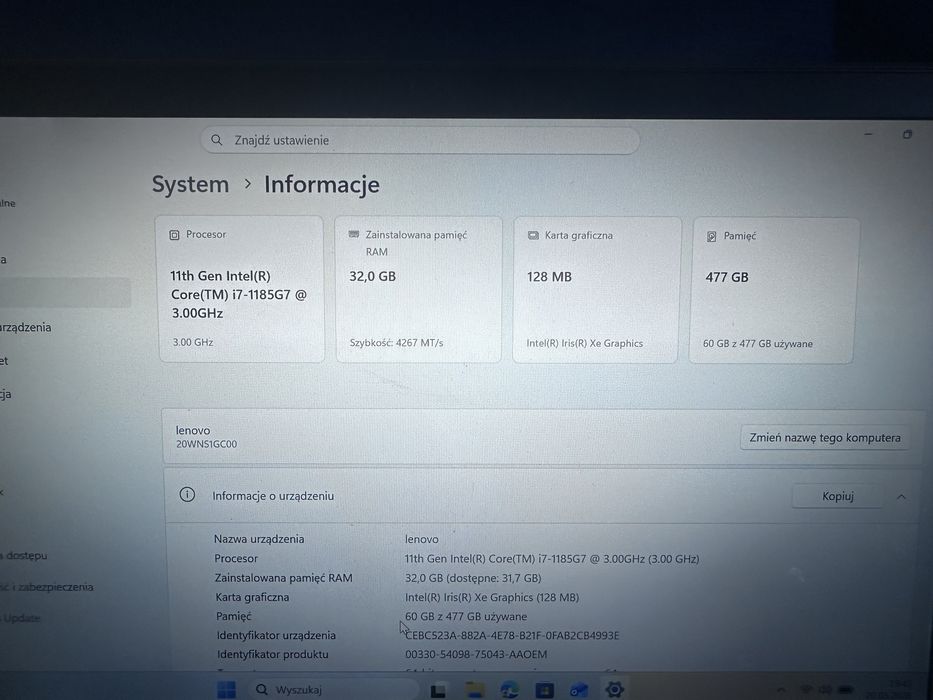Click the breadcrumb chevron after System
Viewport: 933px width, 700px height.
pyautogui.click(x=248, y=185)
